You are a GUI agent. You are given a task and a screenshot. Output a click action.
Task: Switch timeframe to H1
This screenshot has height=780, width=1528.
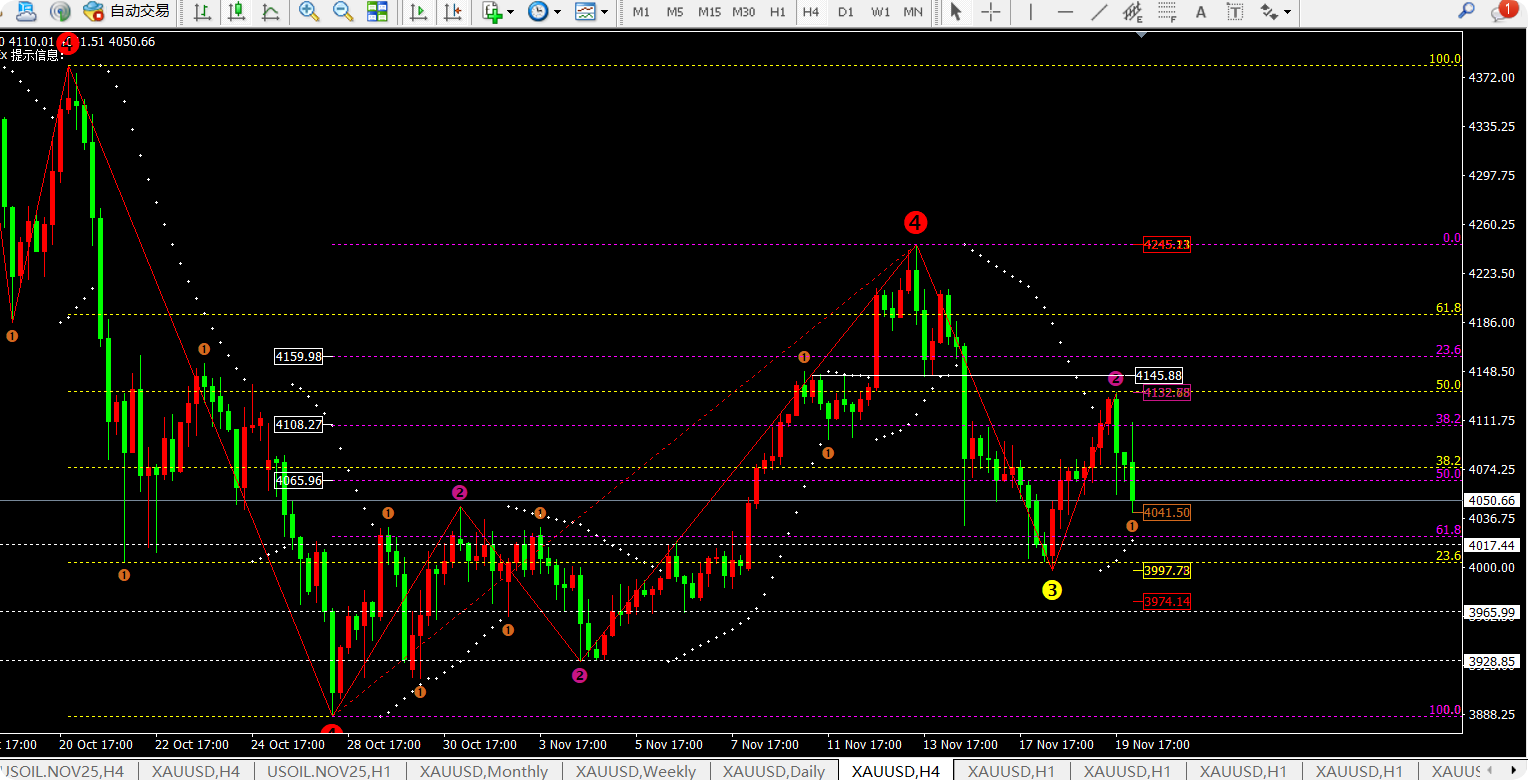[778, 12]
